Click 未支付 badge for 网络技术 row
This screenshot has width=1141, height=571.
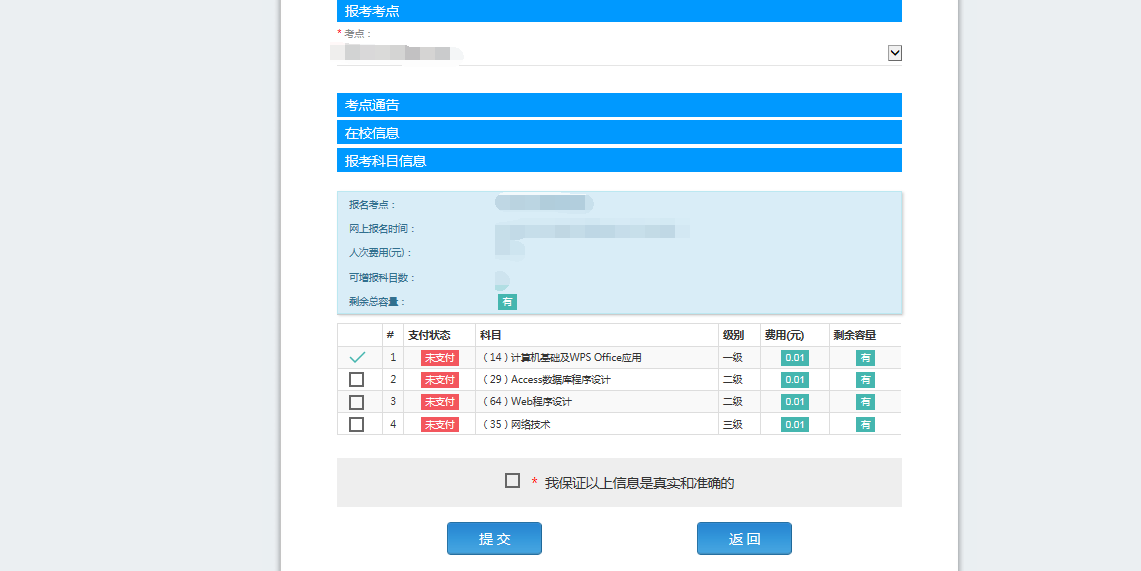click(439, 424)
